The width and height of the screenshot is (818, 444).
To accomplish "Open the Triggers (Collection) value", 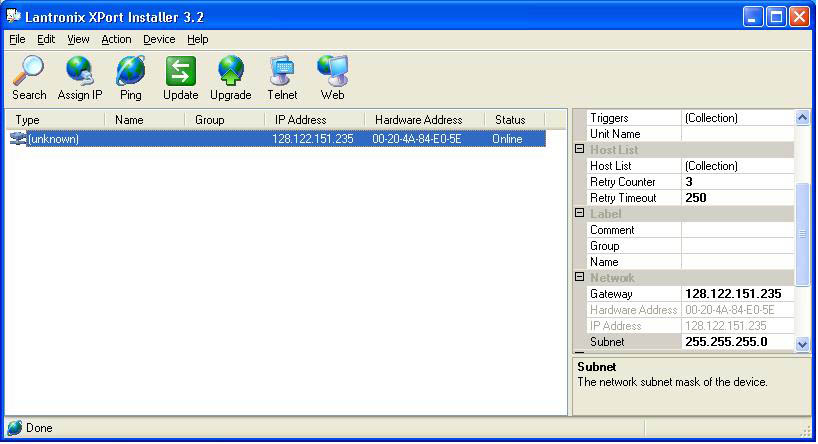I will tap(738, 118).
